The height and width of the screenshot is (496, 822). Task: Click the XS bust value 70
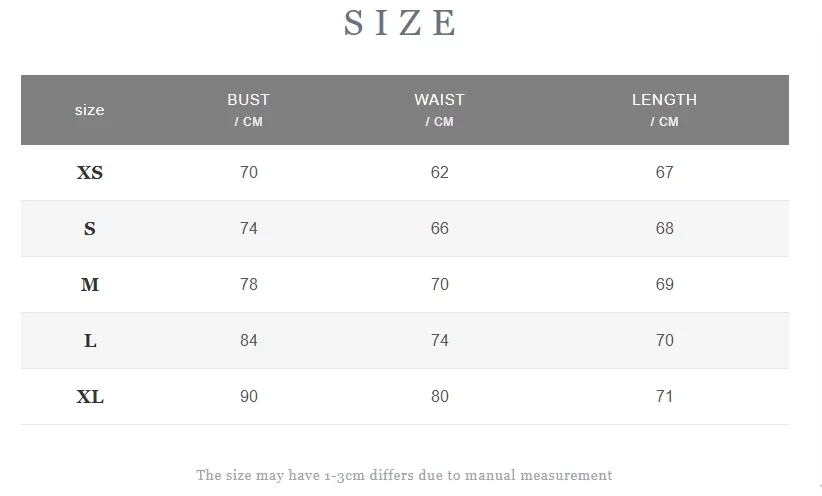(x=249, y=172)
